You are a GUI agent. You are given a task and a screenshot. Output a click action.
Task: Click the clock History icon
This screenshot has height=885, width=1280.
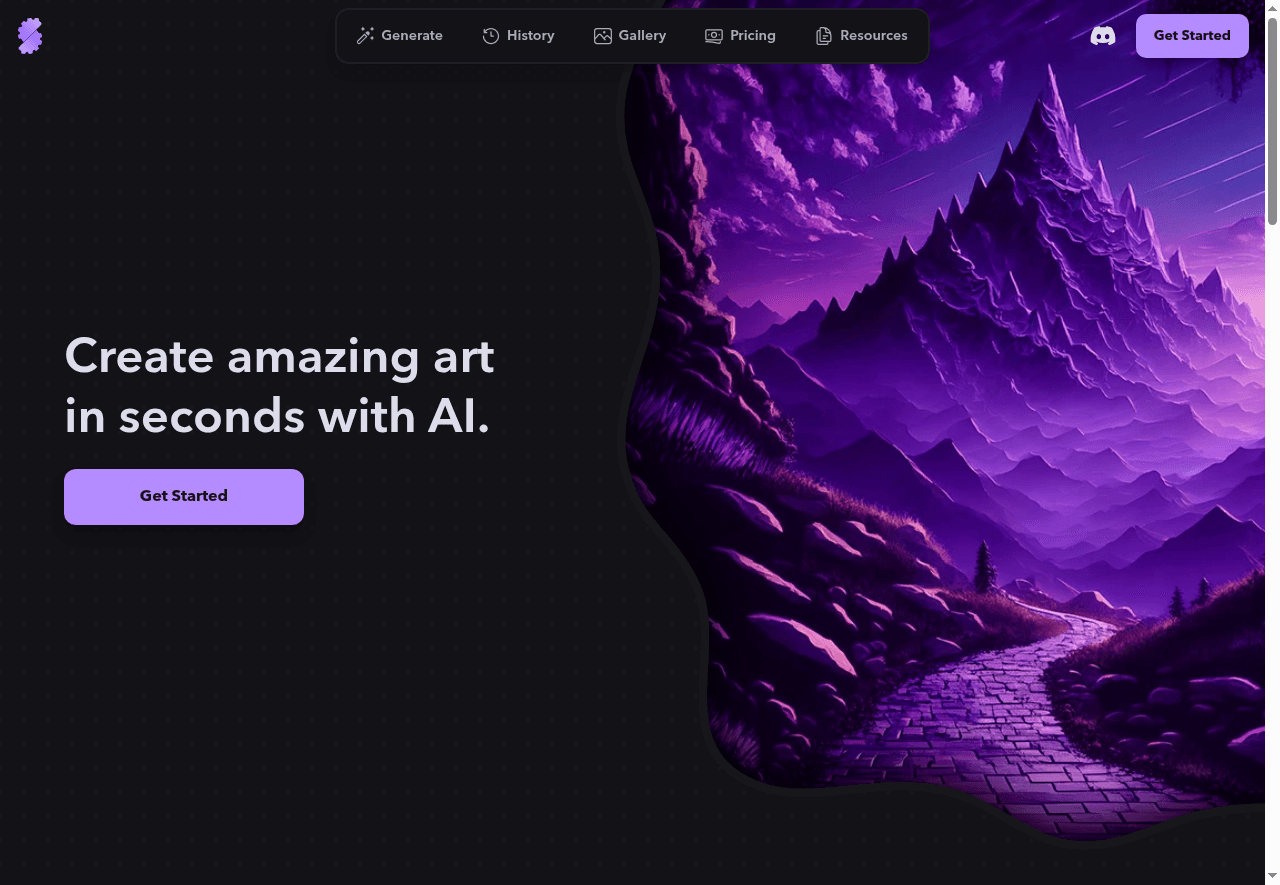491,36
